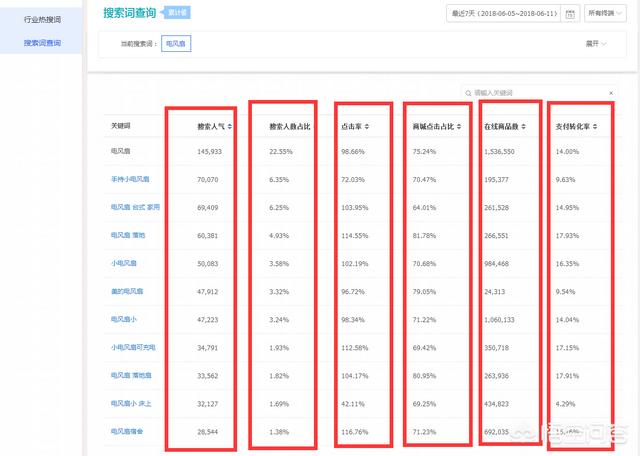Sort by 点击率 column arrows
This screenshot has height=456, width=640.
pos(367,127)
